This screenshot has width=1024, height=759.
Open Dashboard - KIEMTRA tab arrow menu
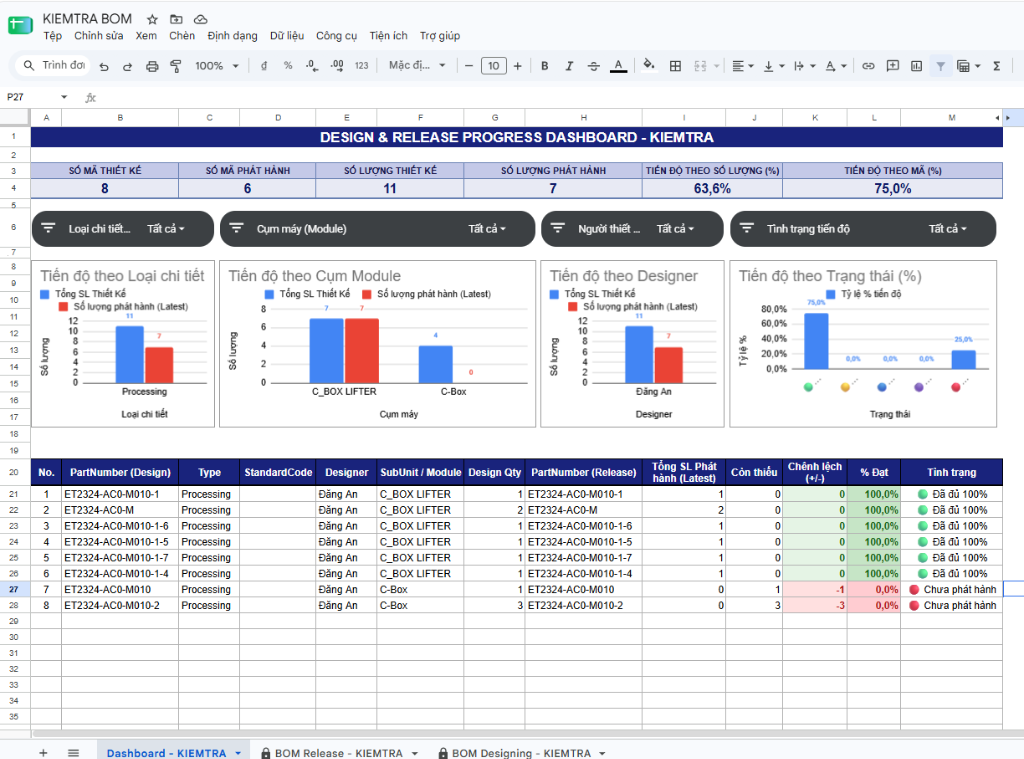click(x=238, y=753)
